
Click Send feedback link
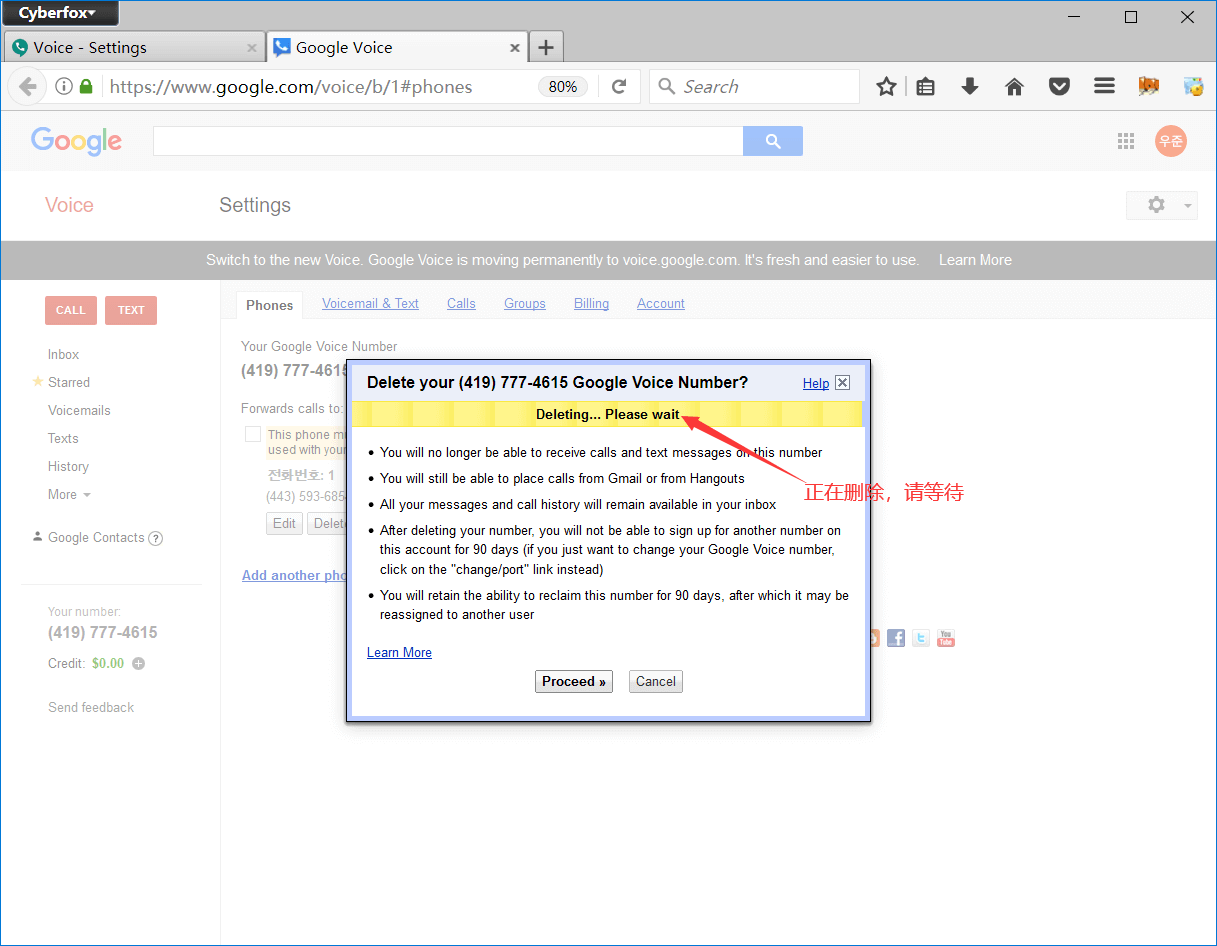pos(91,707)
